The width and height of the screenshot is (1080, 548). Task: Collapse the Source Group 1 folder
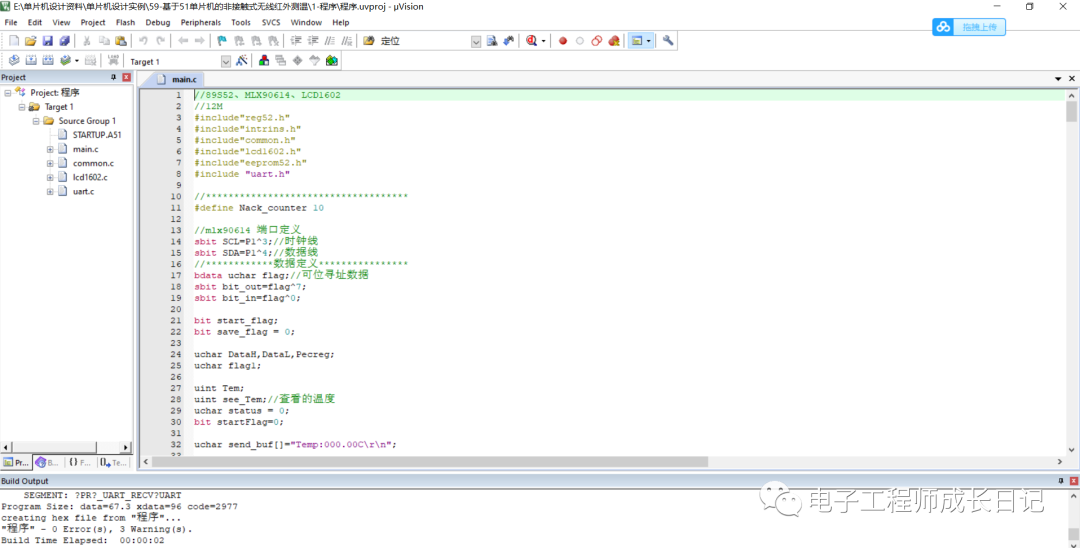pos(36,121)
